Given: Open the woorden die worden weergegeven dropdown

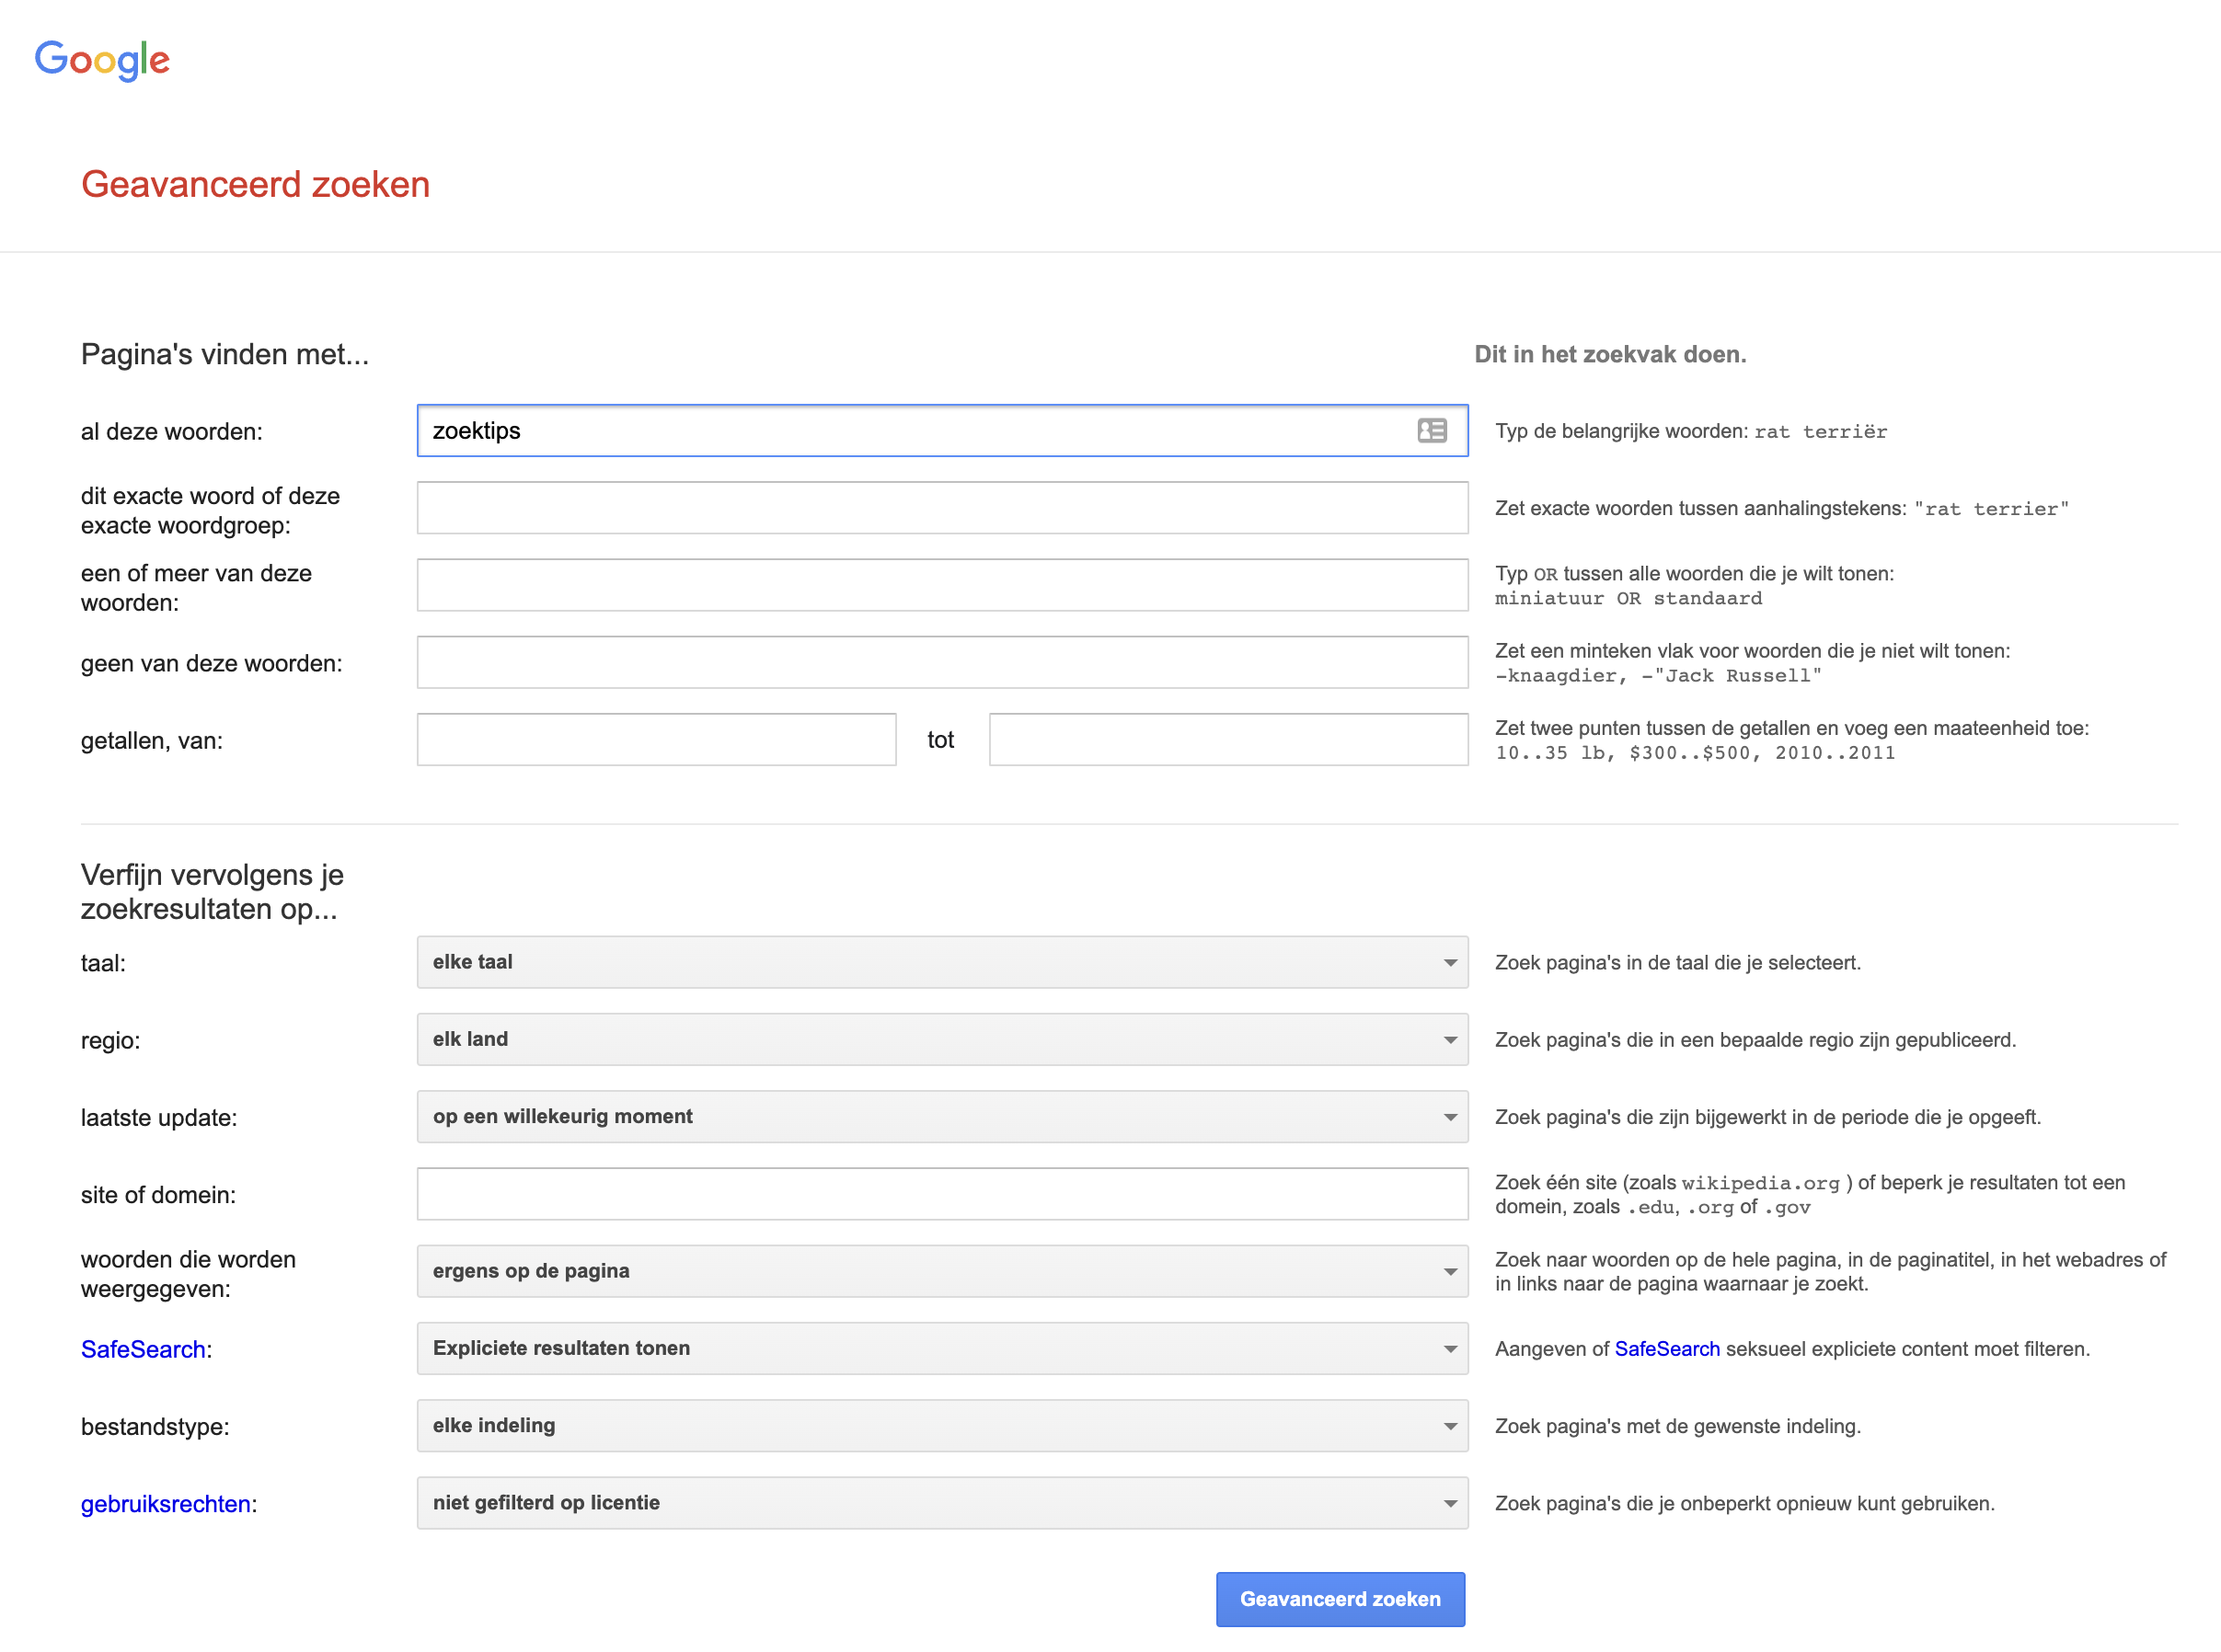Looking at the screenshot, I should click(941, 1271).
